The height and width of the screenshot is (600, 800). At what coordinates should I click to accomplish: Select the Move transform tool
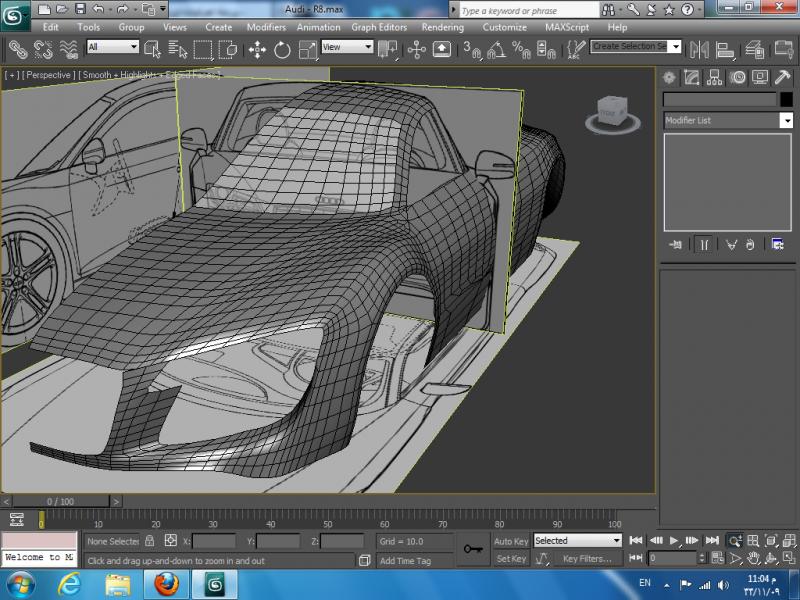[257, 49]
